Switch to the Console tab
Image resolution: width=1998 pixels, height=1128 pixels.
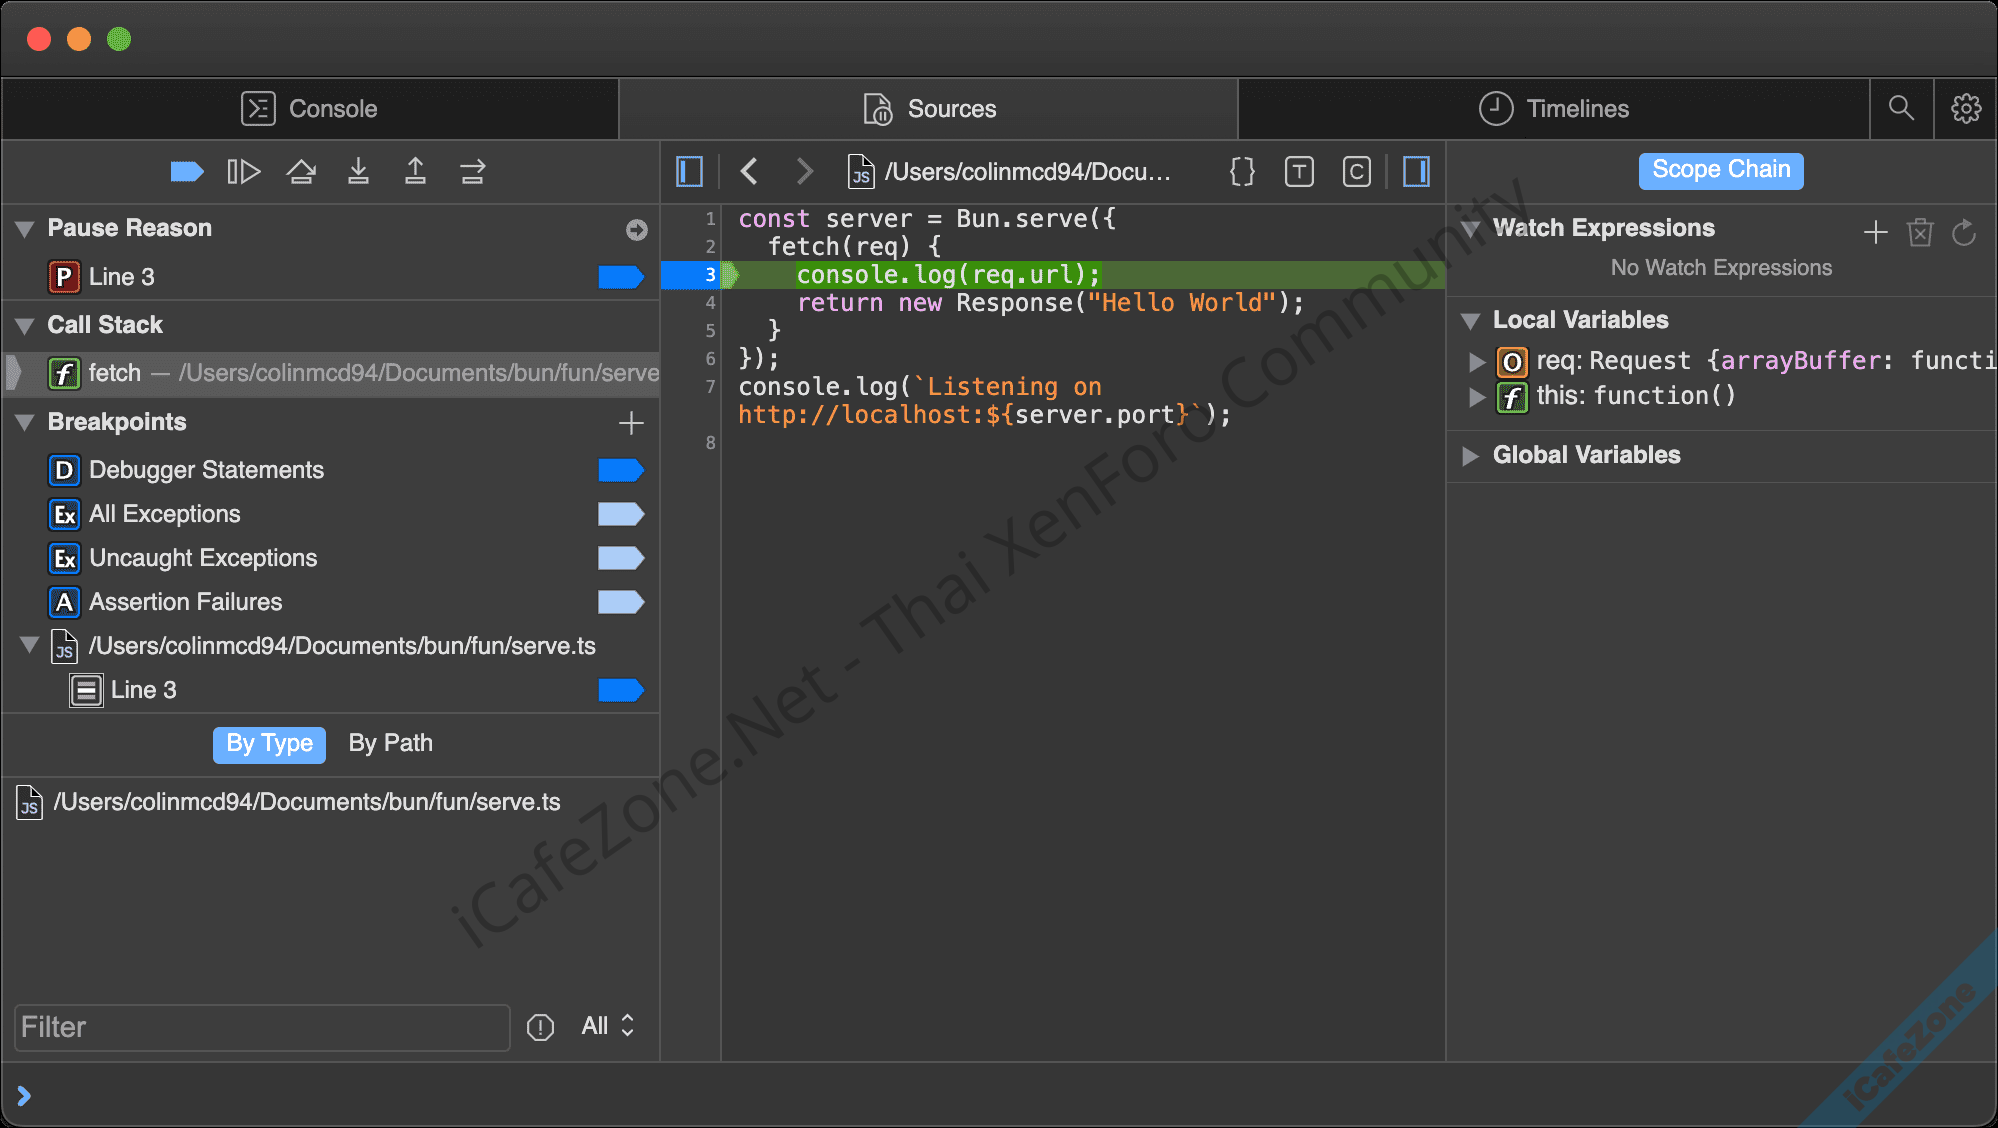coord(310,109)
